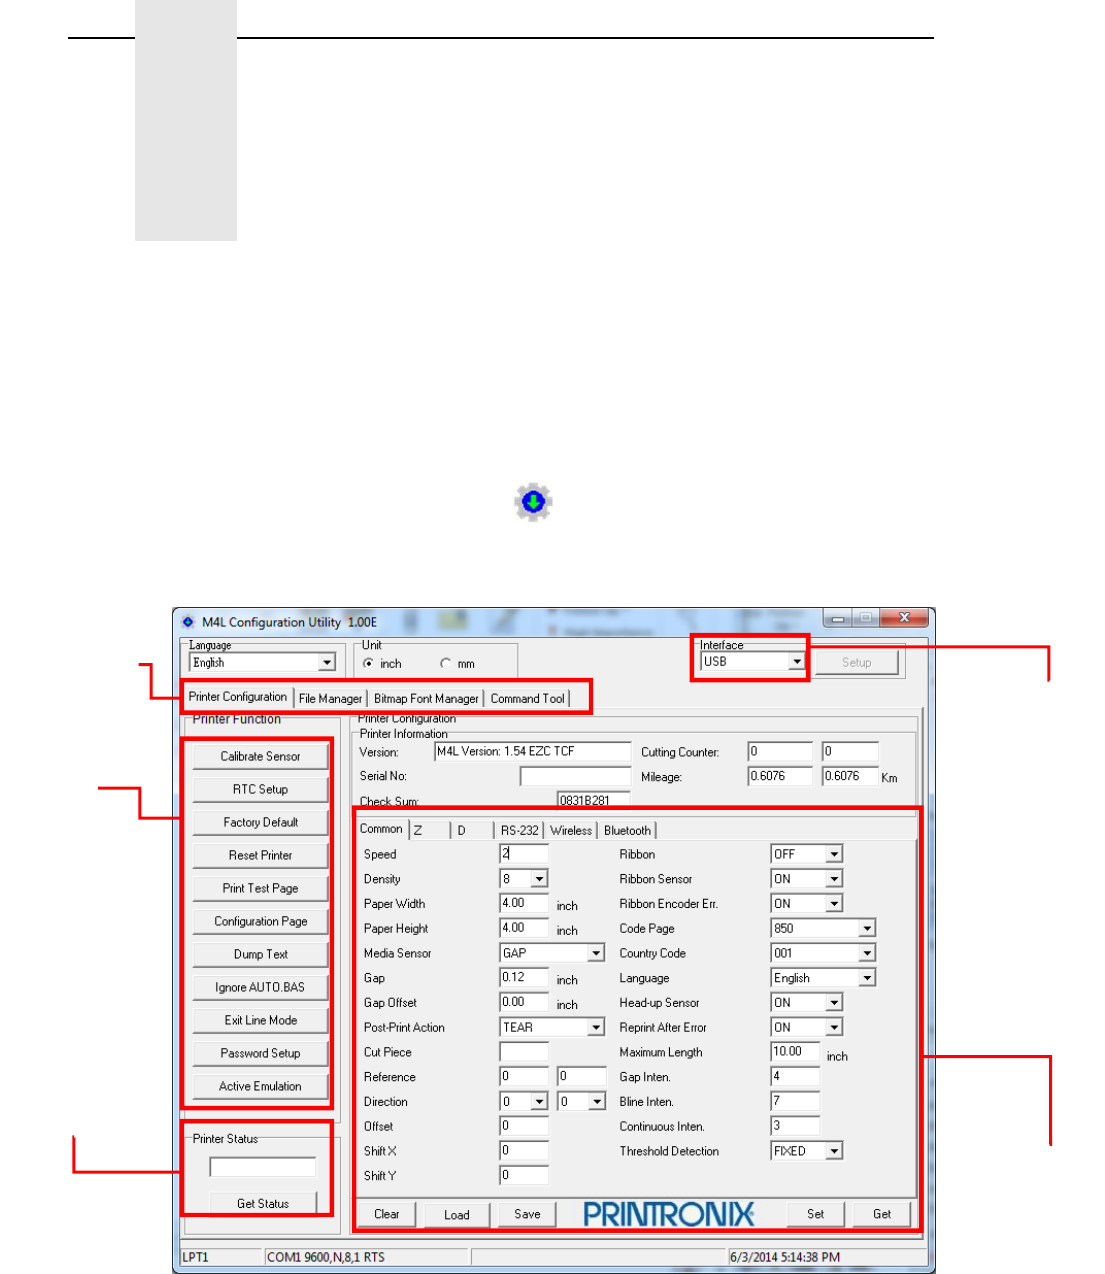Image resolution: width=1105 pixels, height=1274 pixels.
Task: Click the Get Status button
Action: coord(263,1203)
